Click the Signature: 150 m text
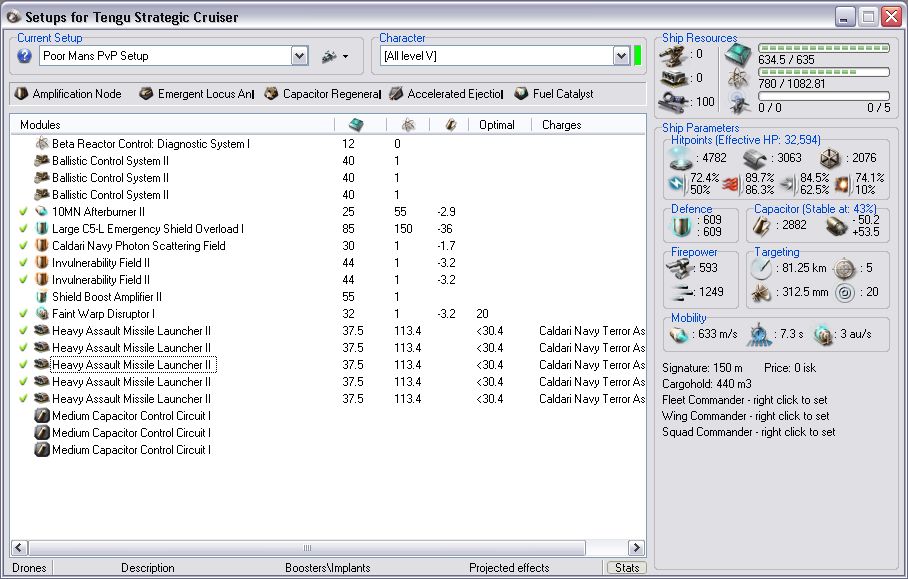Viewport: 908px width, 579px height. [702, 368]
